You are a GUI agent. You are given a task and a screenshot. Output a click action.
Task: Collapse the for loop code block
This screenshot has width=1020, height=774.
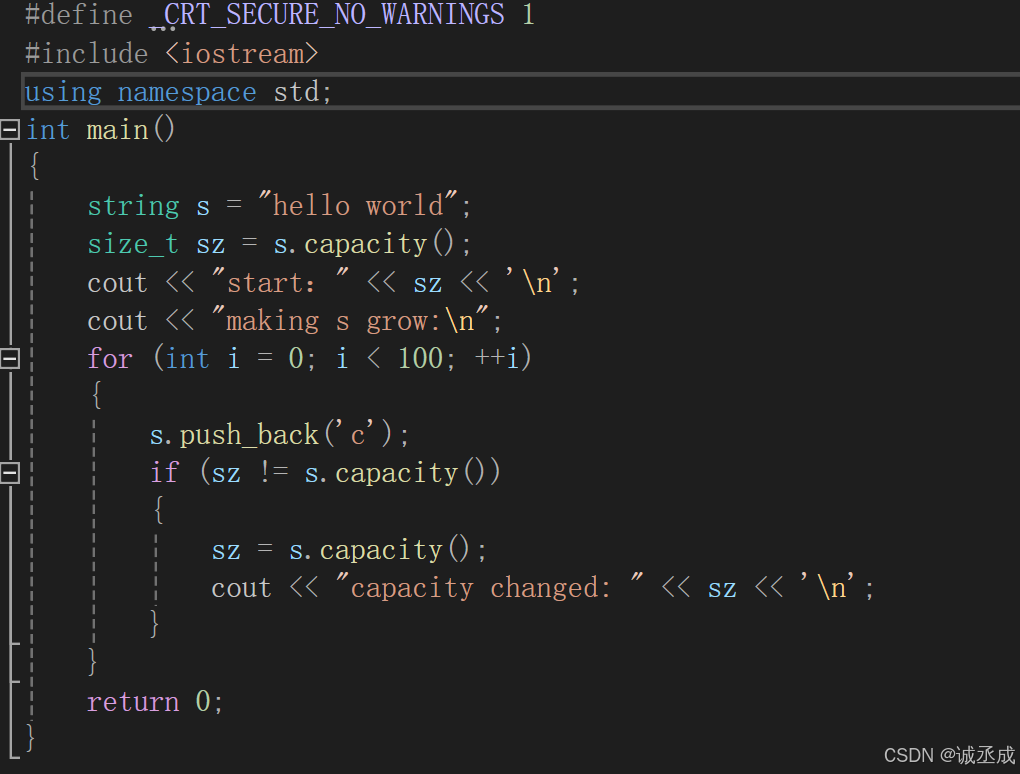coord(10,358)
